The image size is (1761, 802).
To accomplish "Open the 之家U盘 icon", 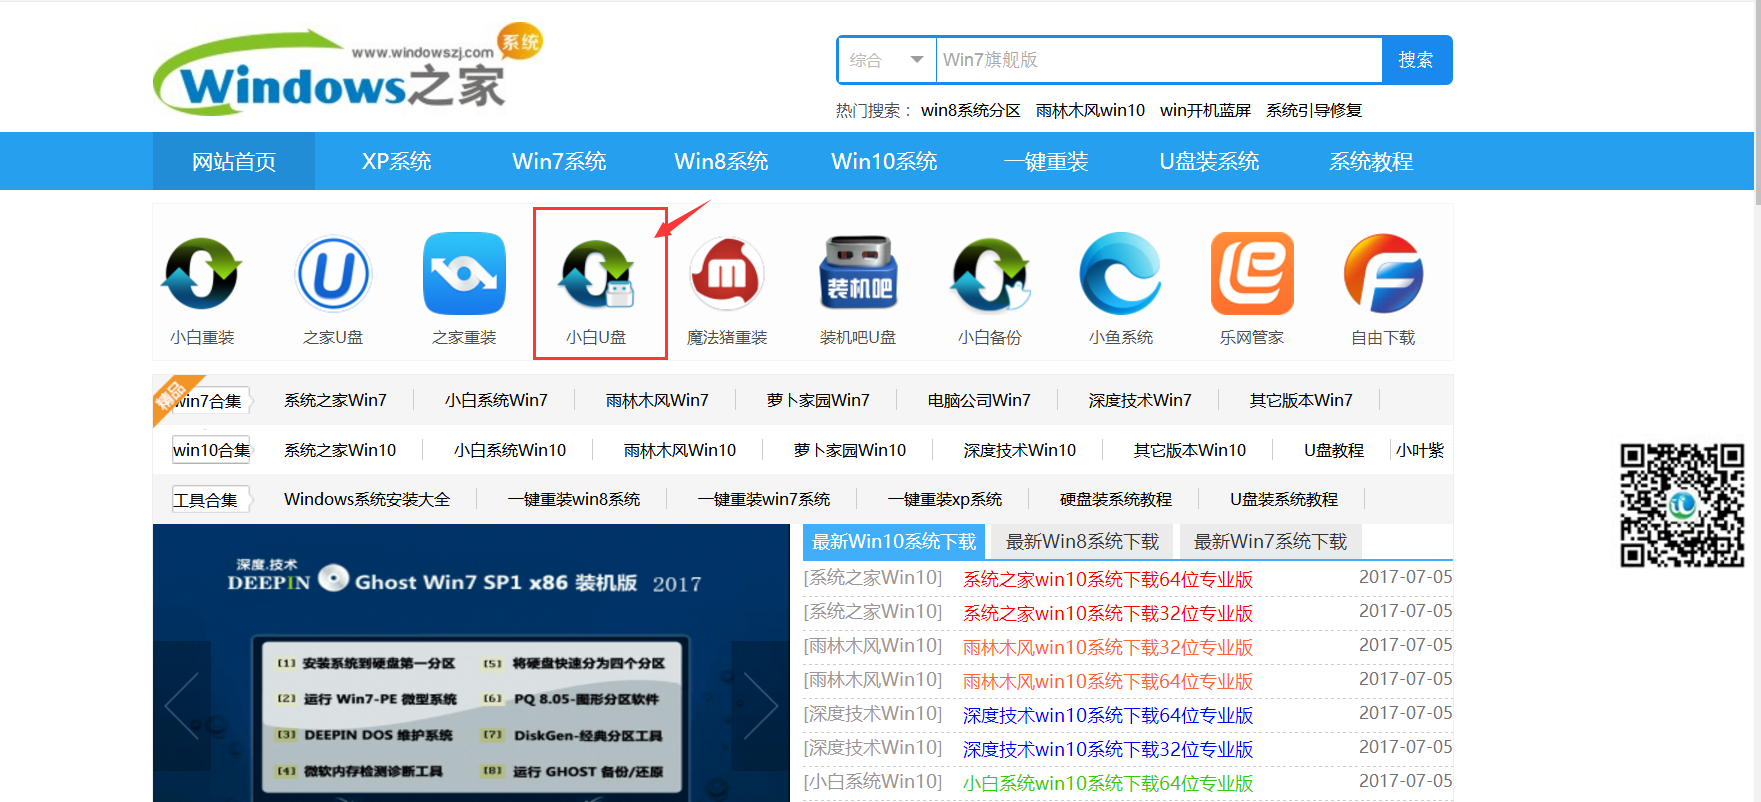I will (333, 274).
